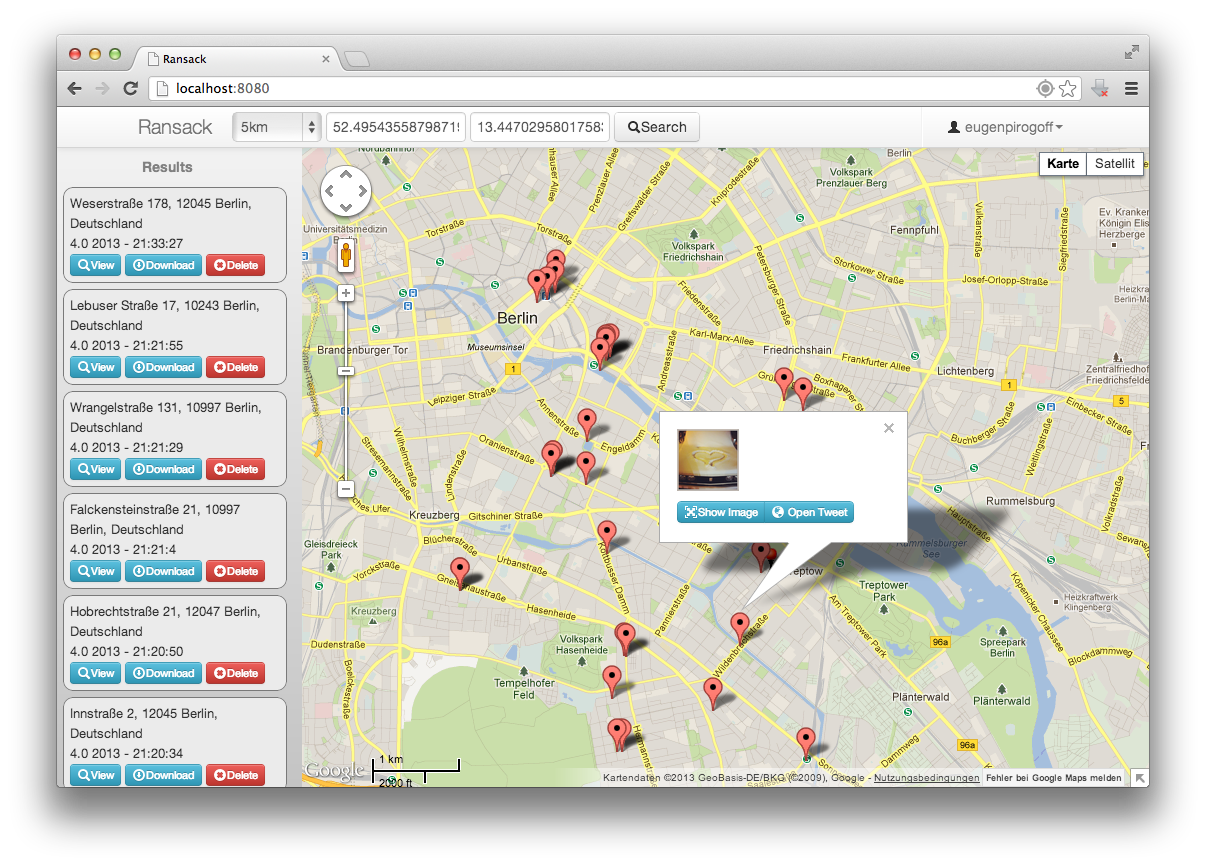Select the Ransack browser tab
Screen dimensions: 1206x866
235,59
